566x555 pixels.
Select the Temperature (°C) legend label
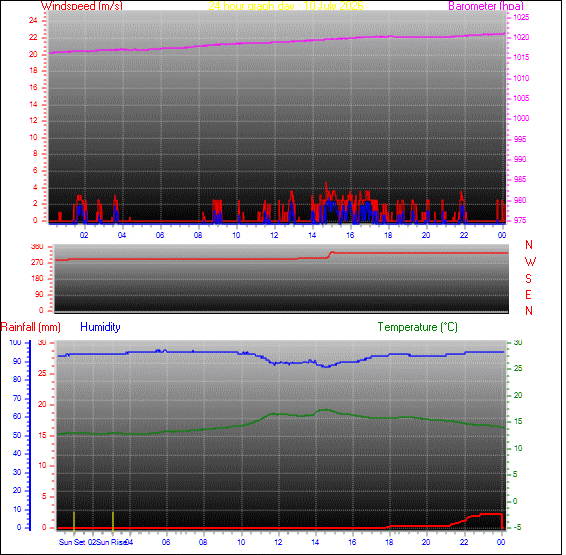pyautogui.click(x=418, y=327)
